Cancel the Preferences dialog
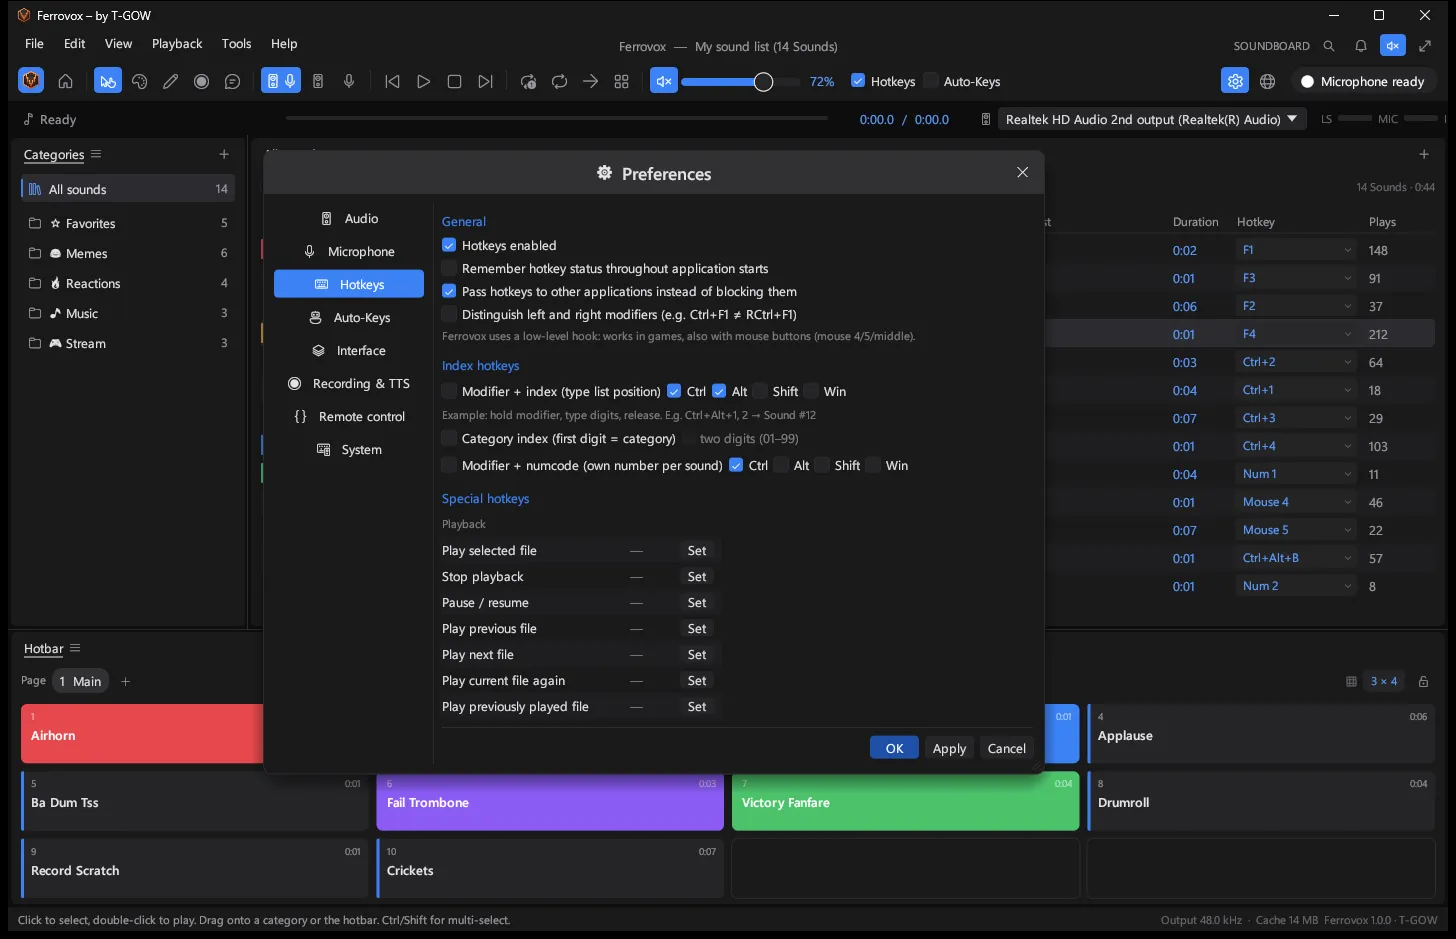The height and width of the screenshot is (939, 1456). pyautogui.click(x=1007, y=748)
